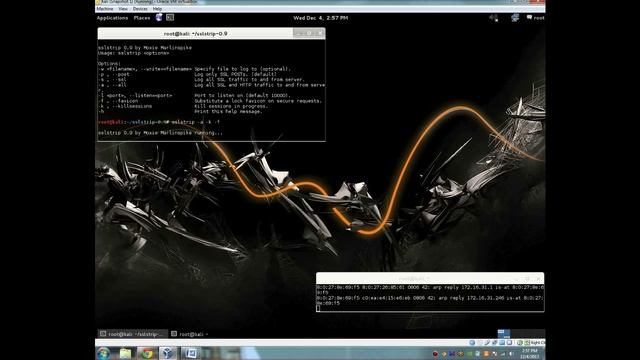
Task: Click the Right Ctrl host key indicator
Action: pos(537,342)
